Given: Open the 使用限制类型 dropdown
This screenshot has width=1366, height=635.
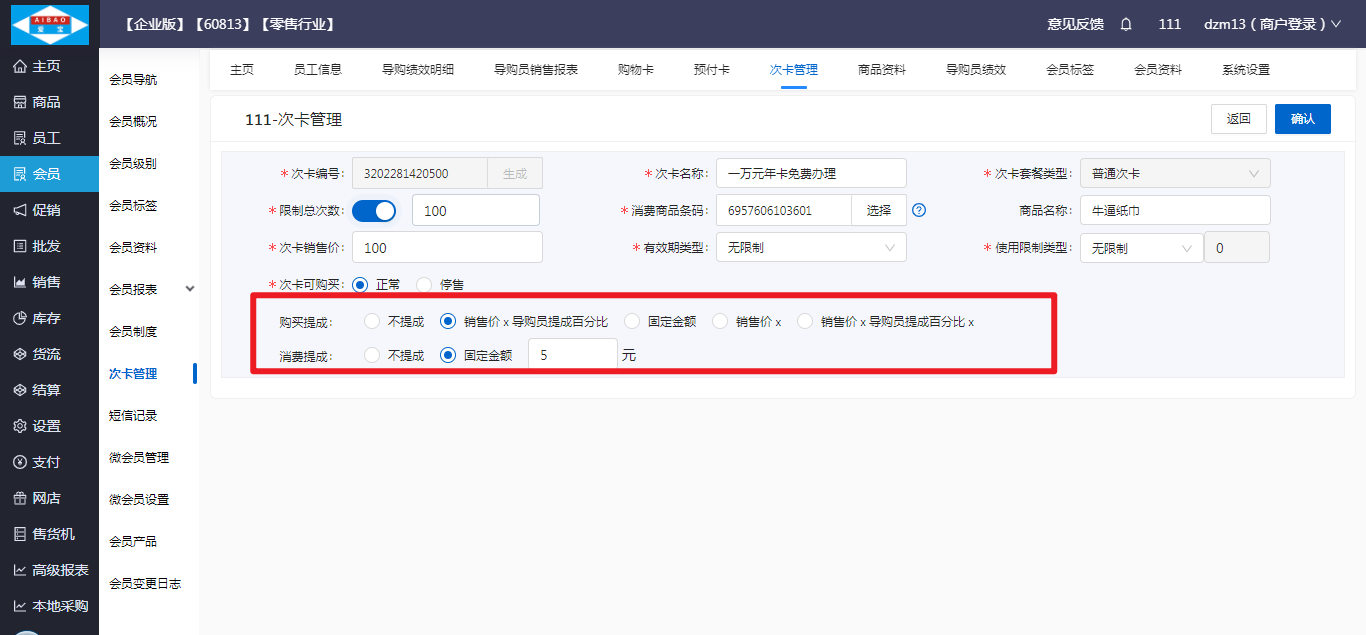Looking at the screenshot, I should [x=1141, y=247].
